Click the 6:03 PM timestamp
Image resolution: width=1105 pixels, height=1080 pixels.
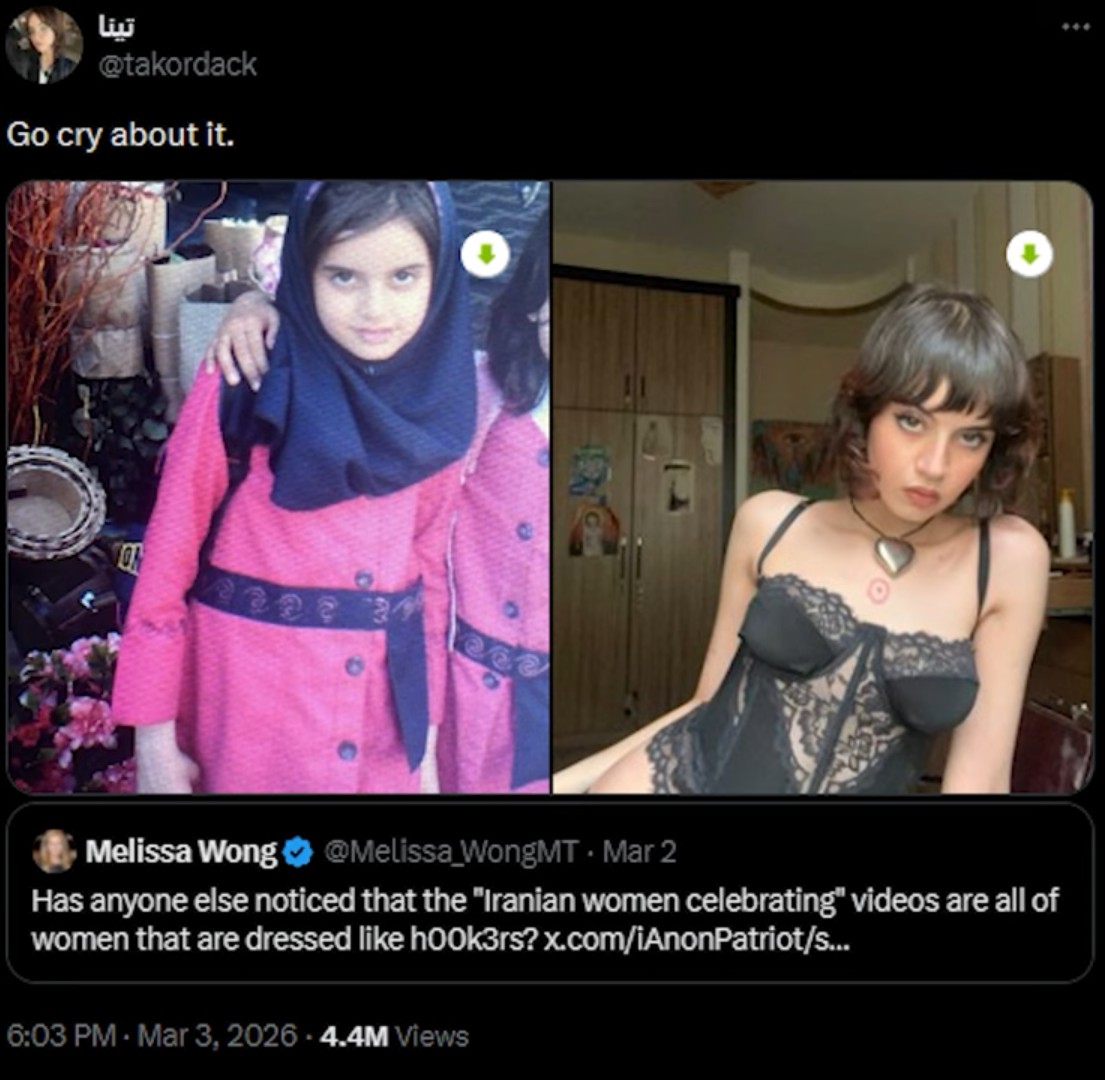(61, 1036)
